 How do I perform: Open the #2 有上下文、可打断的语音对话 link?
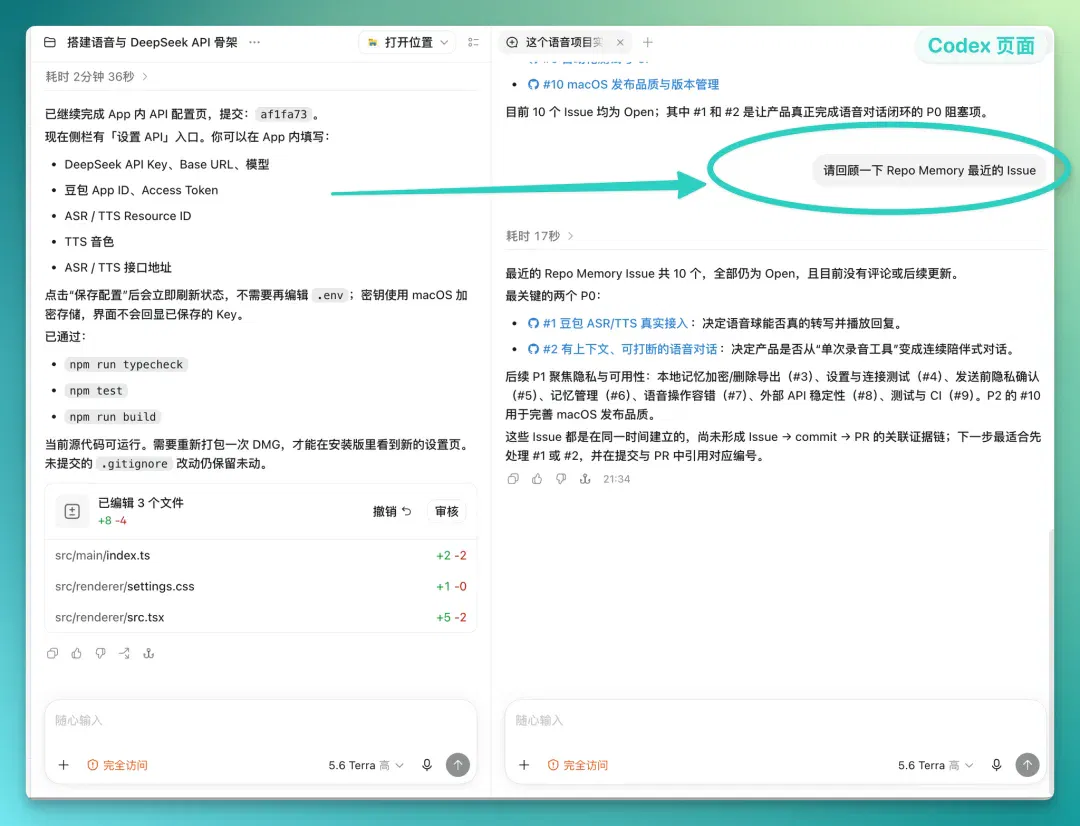click(623, 349)
